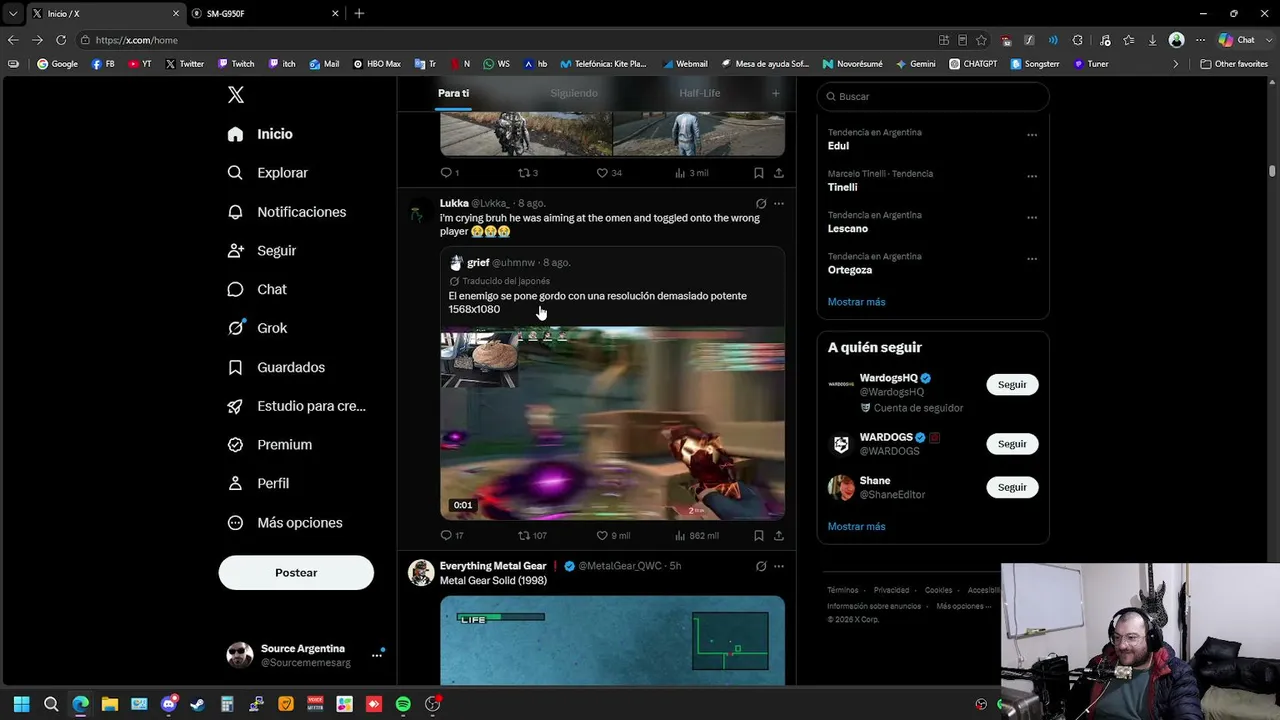Repost the top post with 3 reposts
Screen dimensions: 1280x720
pos(527,173)
